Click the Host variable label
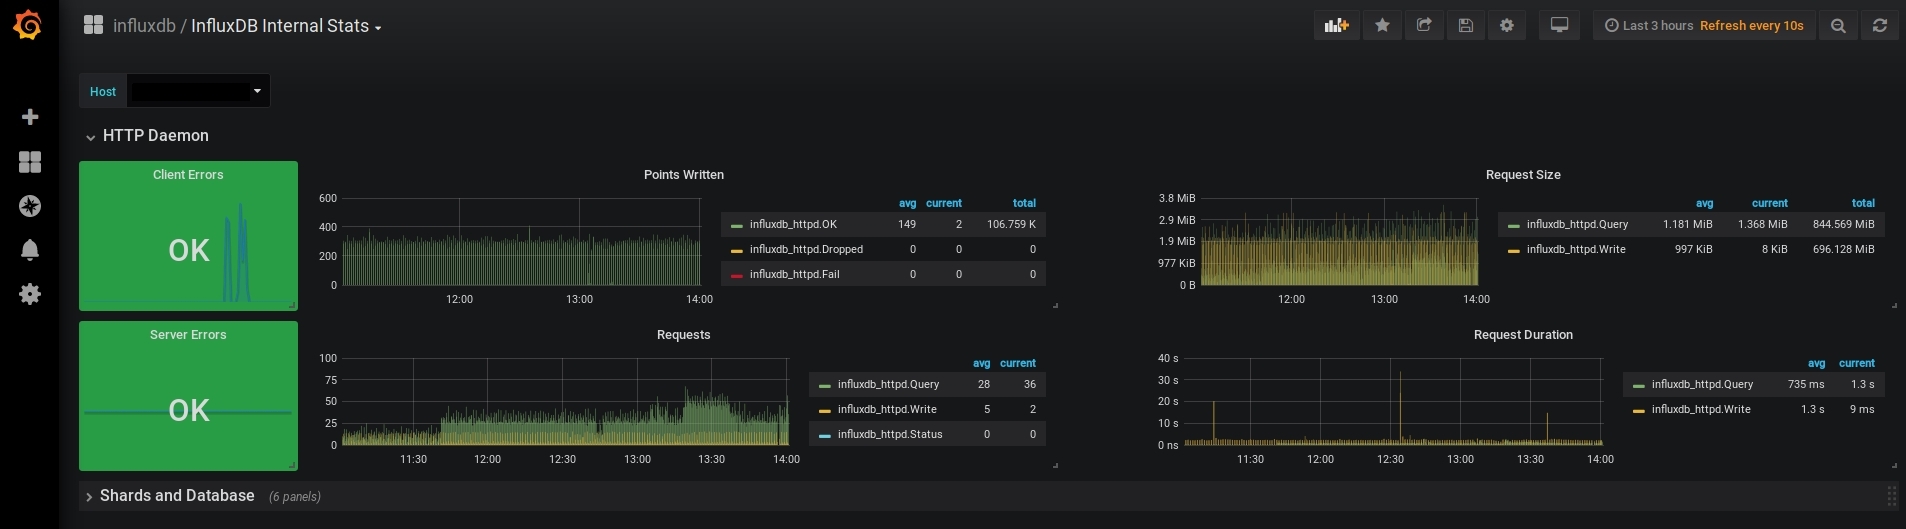The height and width of the screenshot is (529, 1906). (103, 91)
